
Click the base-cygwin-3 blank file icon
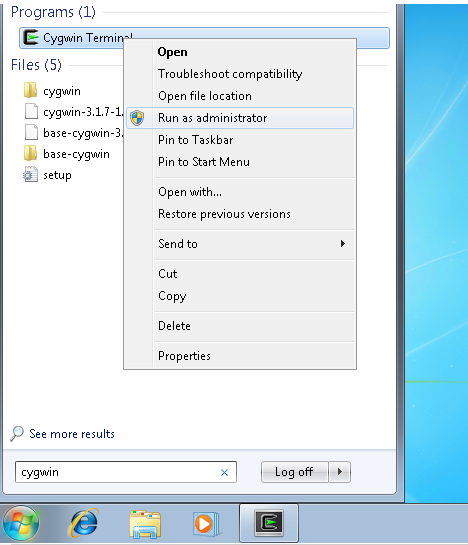[31, 132]
